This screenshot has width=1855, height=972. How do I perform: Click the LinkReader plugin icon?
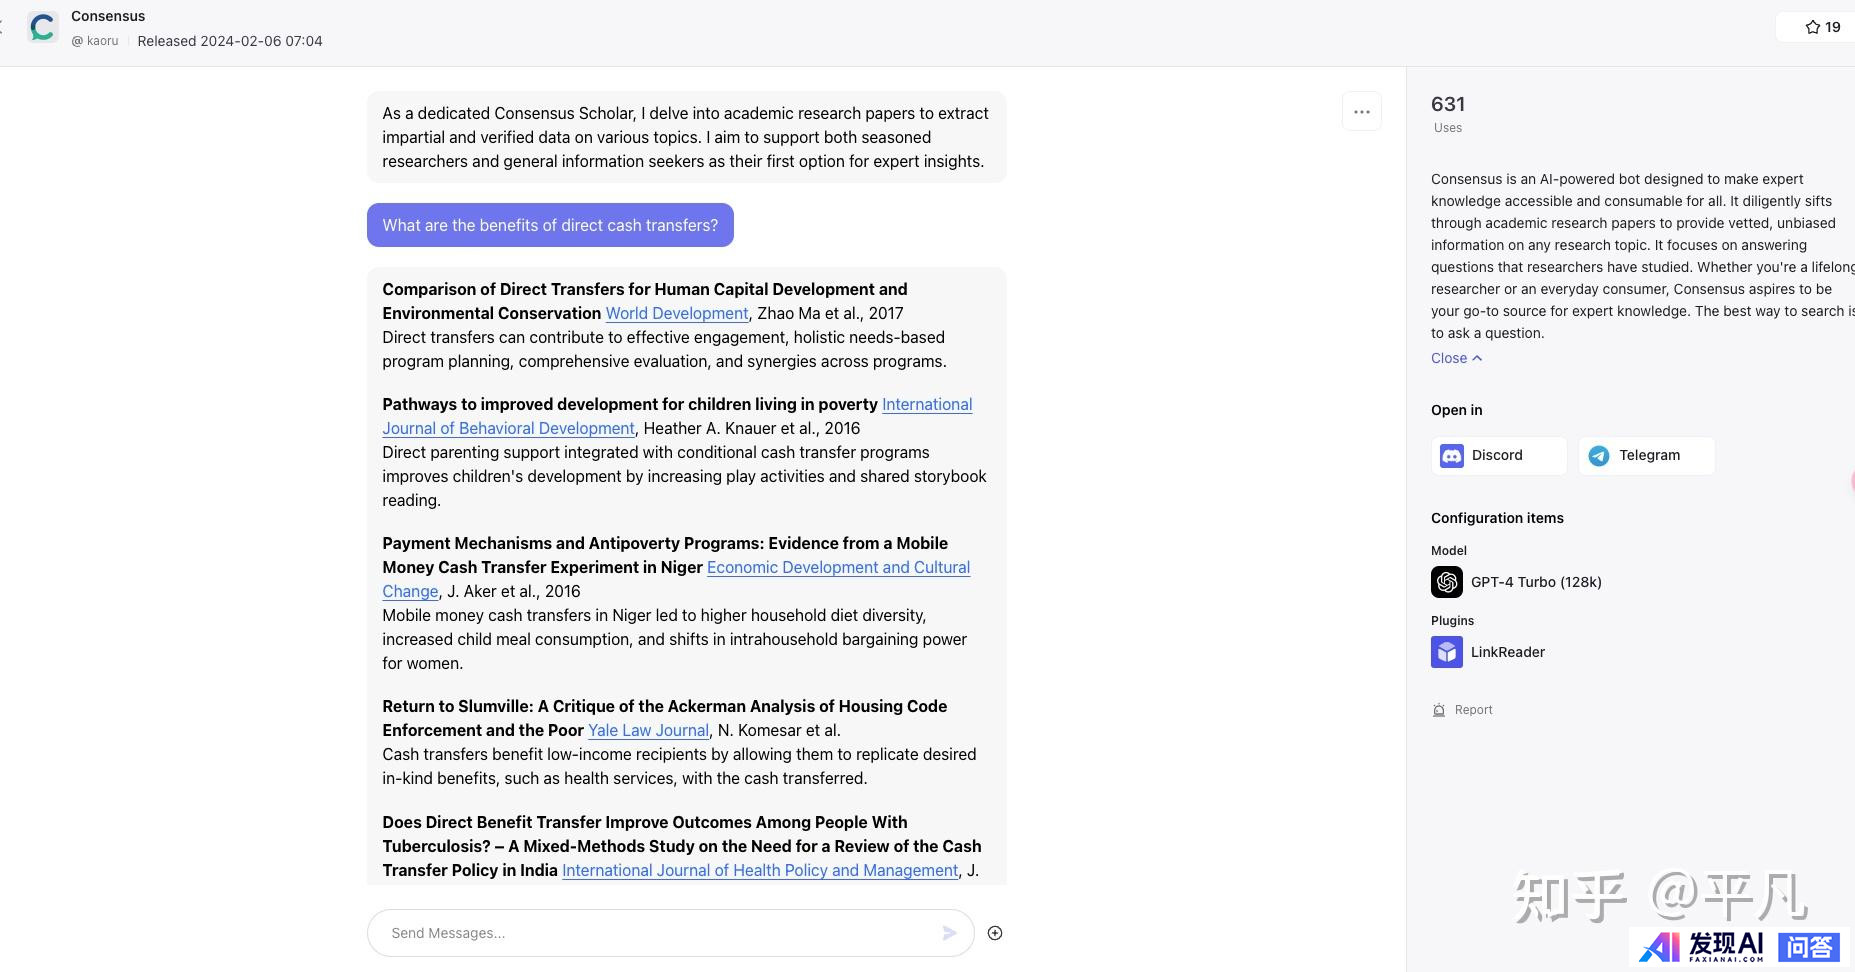coord(1446,652)
